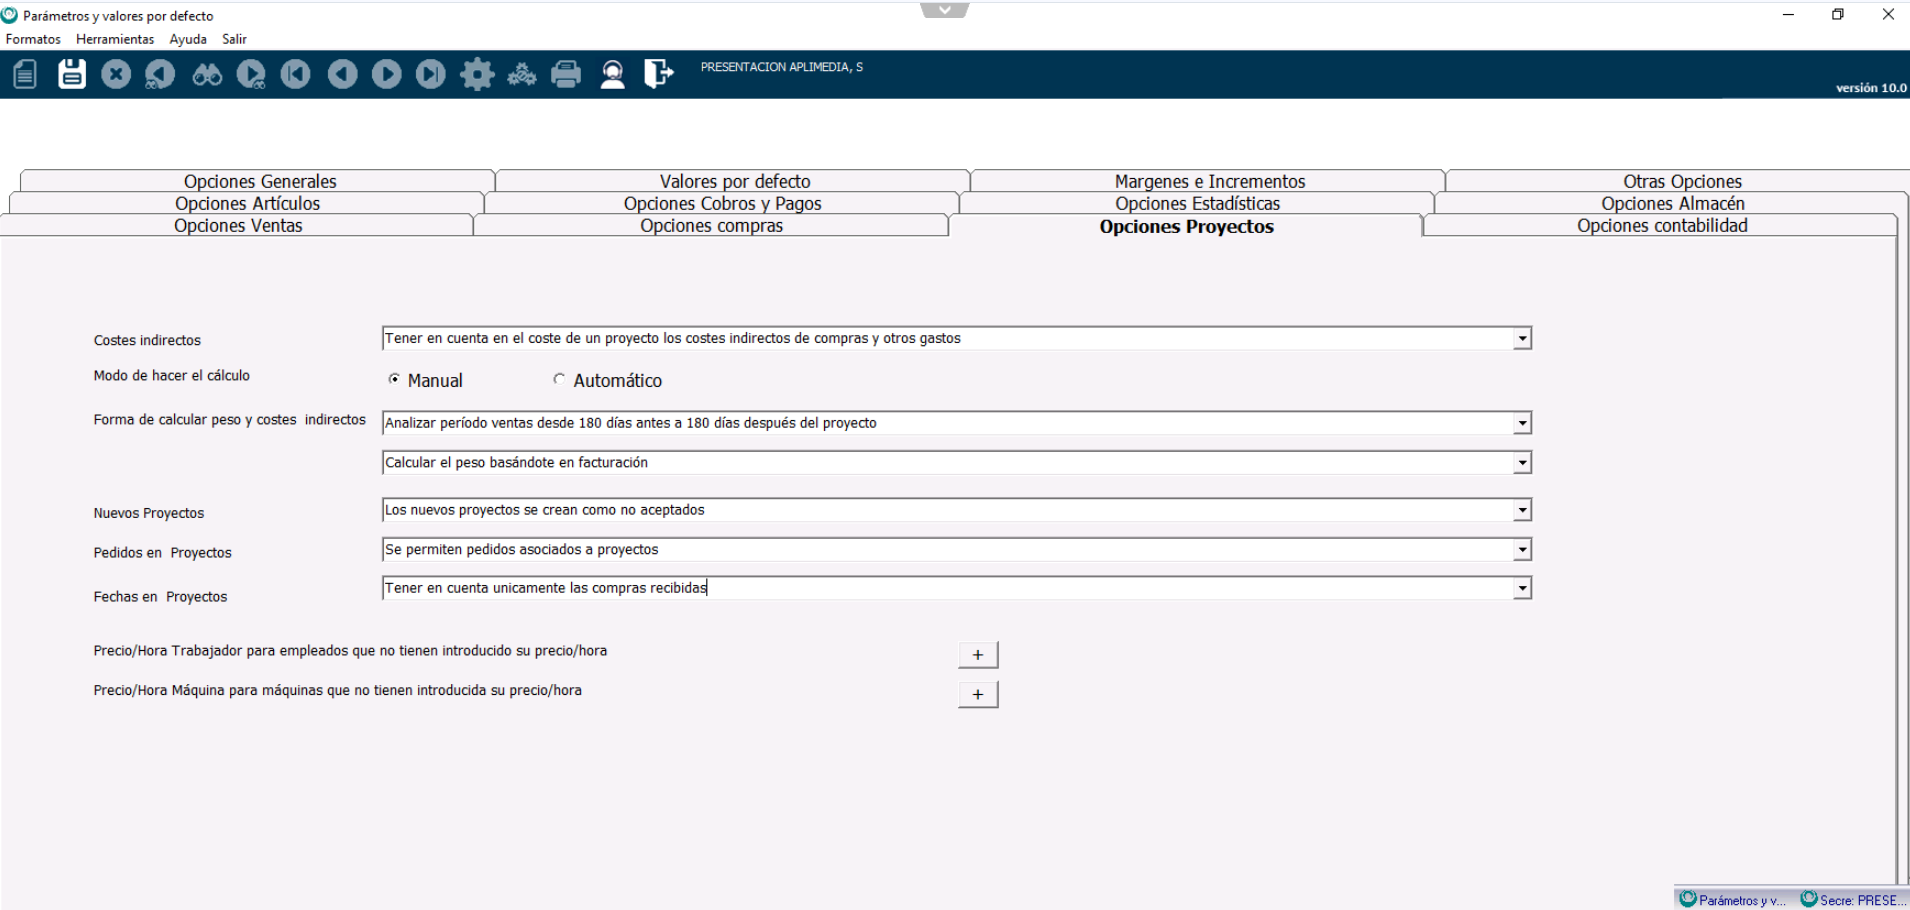Click the exit door icon
1910x910 pixels.
pyautogui.click(x=658, y=74)
